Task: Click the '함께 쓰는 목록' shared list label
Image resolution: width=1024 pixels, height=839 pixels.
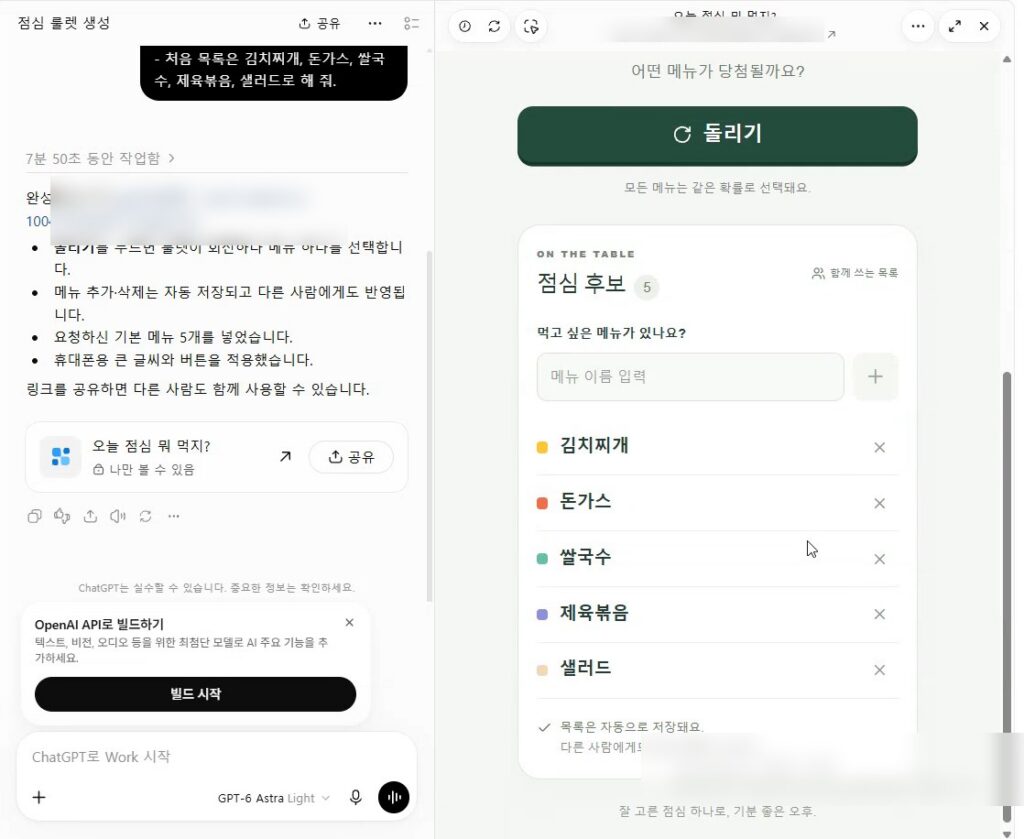Action: click(x=855, y=273)
